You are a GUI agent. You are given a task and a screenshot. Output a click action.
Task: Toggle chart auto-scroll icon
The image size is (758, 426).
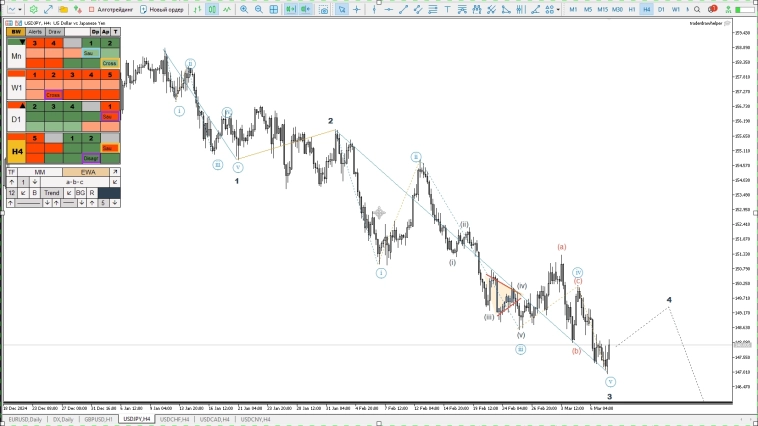point(291,9)
